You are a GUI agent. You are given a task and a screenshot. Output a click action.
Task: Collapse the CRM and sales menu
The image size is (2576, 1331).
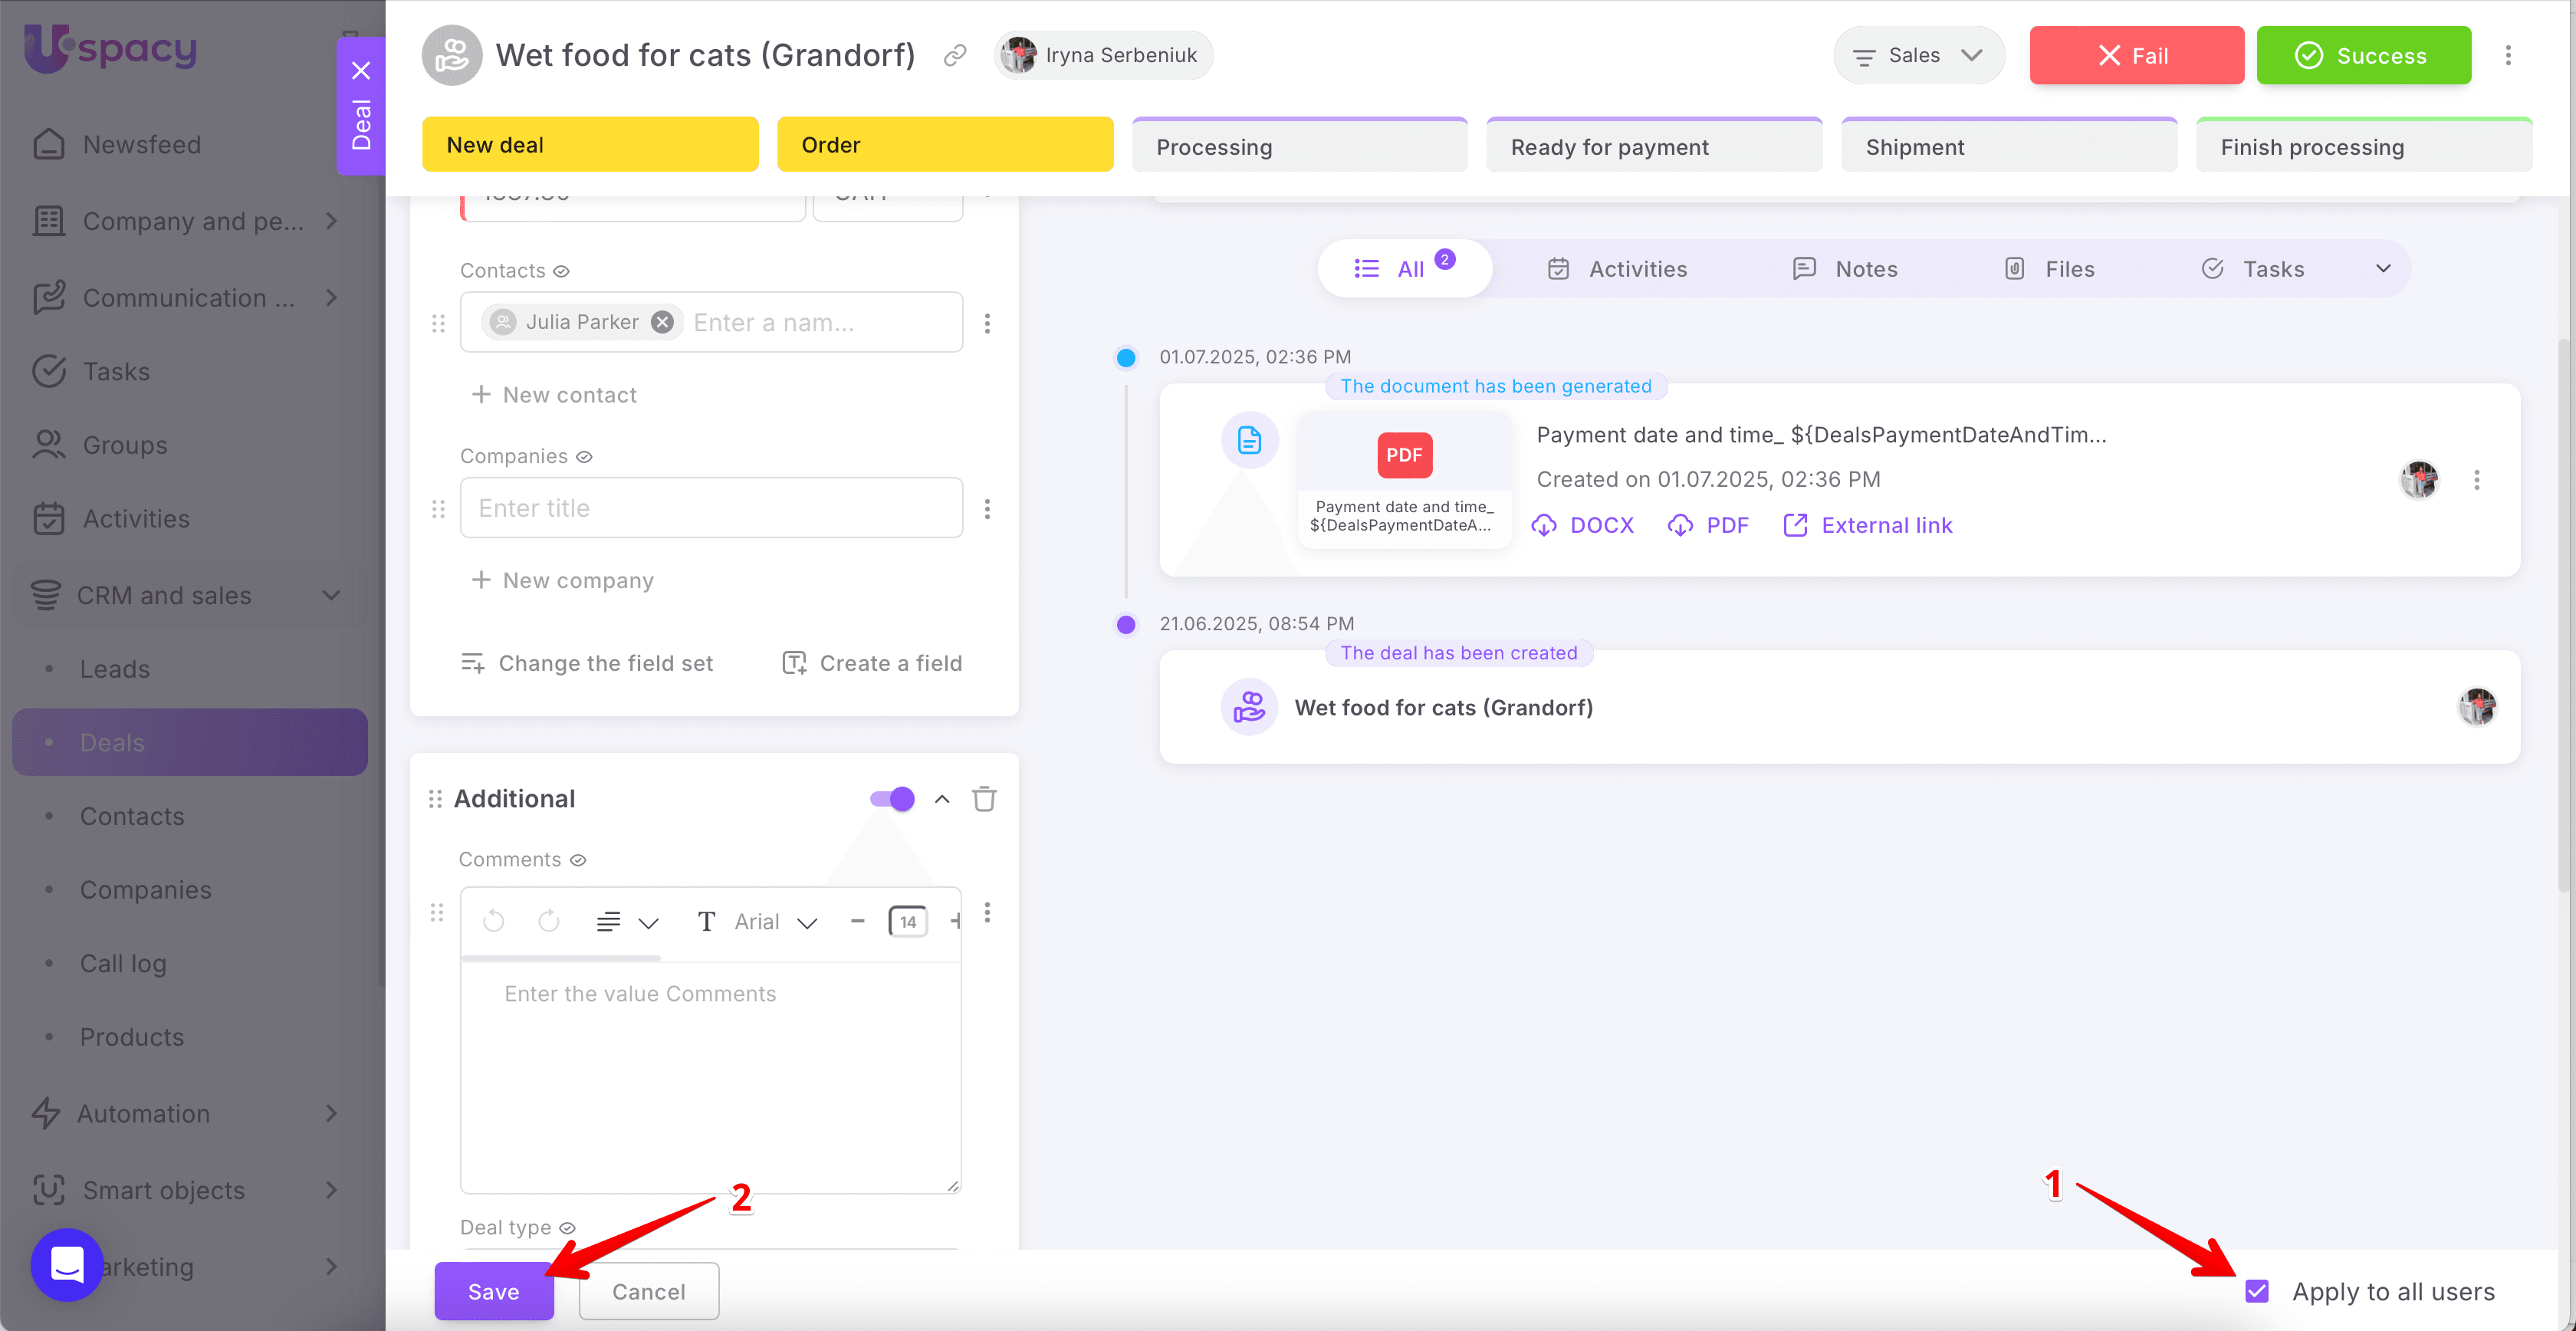[x=332, y=595]
